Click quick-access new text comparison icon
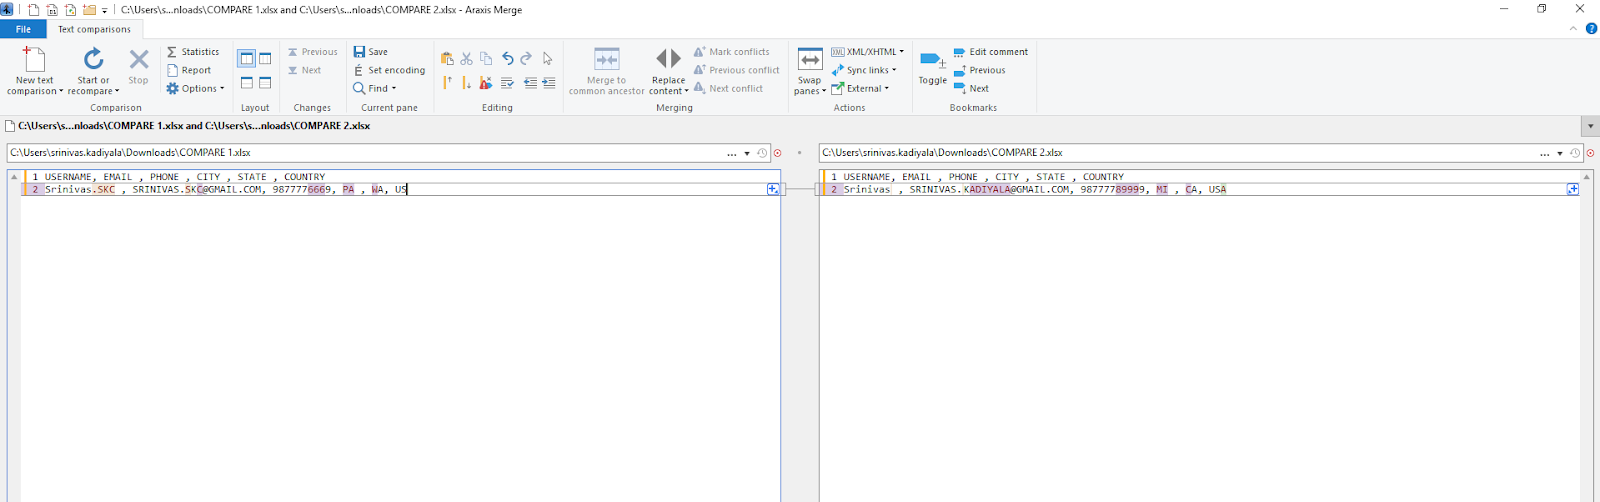The width and height of the screenshot is (1600, 502). 33,10
